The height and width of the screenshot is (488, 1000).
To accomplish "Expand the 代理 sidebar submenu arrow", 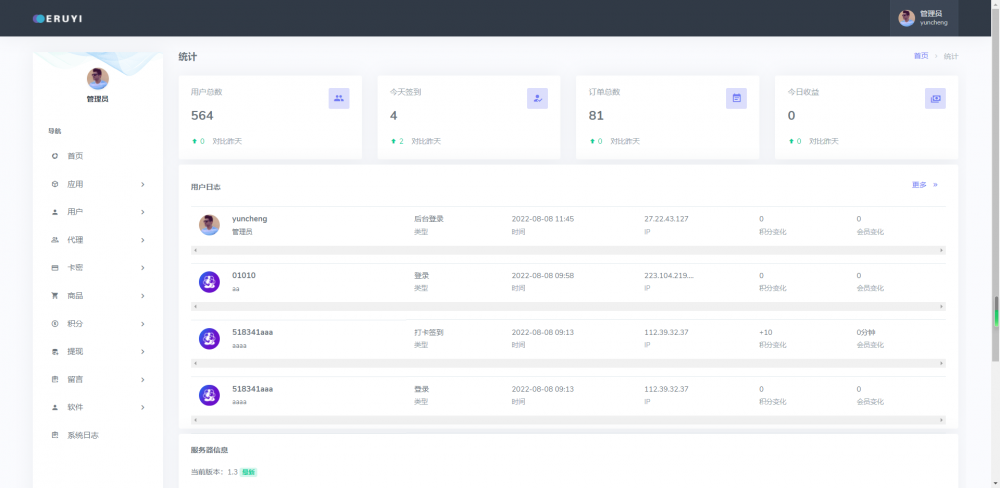I will tap(143, 240).
